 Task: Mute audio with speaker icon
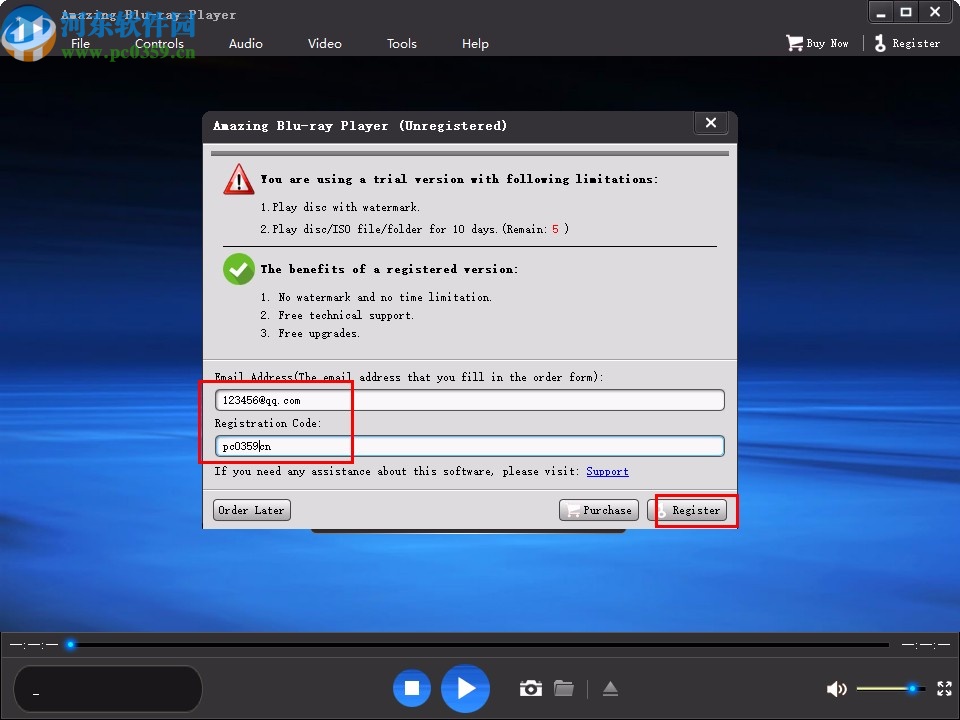click(836, 689)
